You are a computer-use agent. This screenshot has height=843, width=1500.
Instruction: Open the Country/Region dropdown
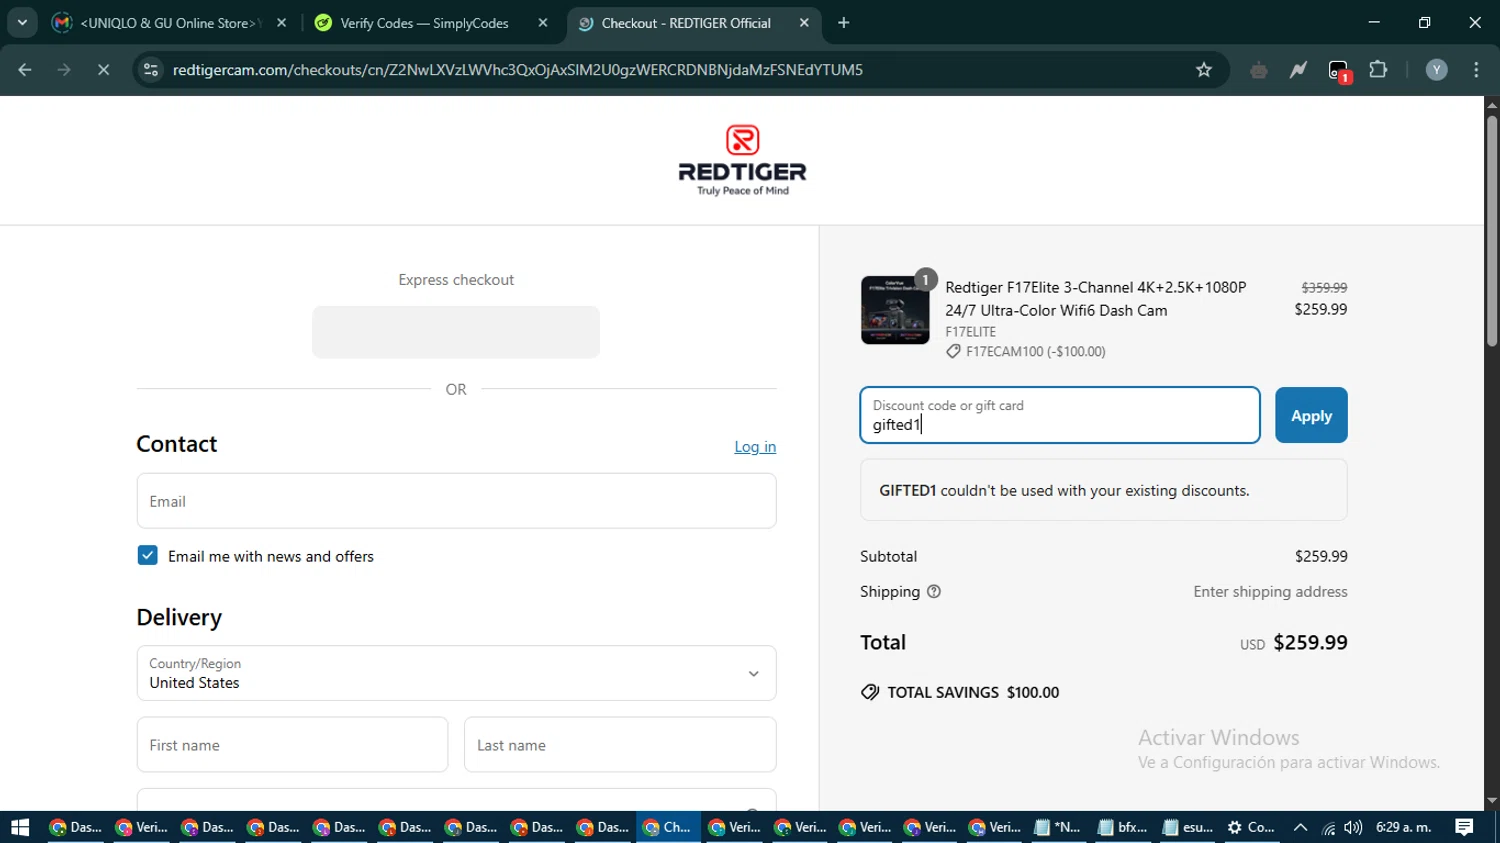456,673
